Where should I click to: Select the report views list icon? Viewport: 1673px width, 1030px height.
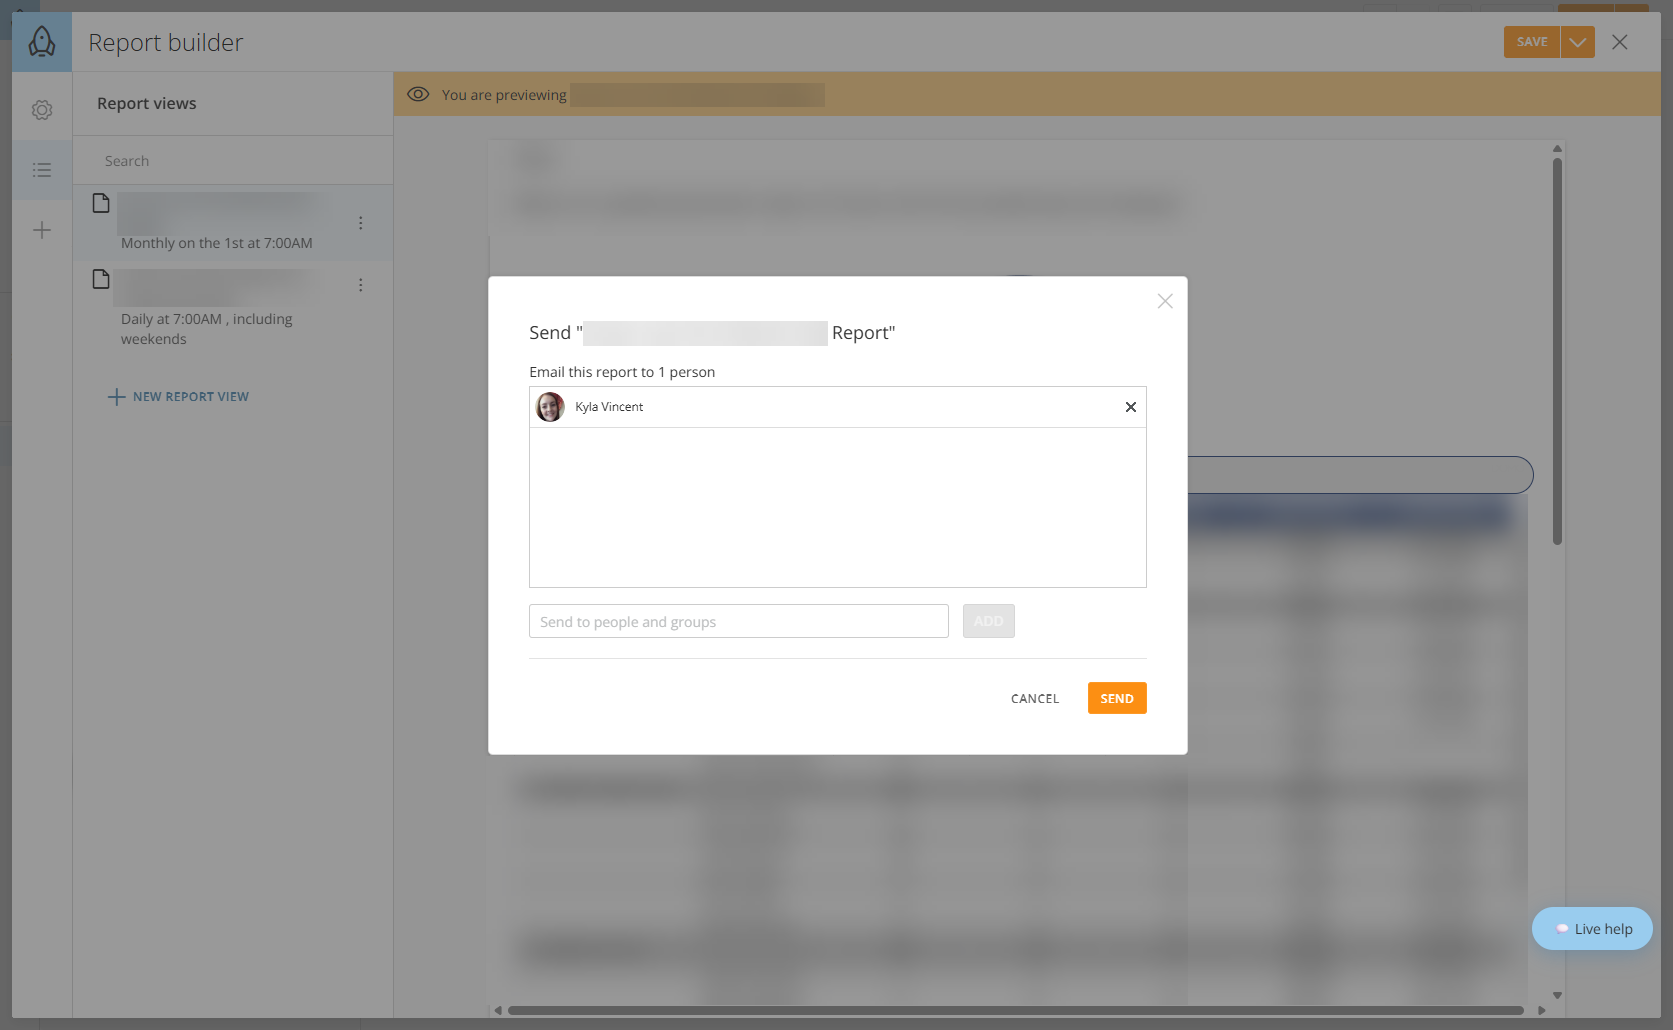[x=42, y=170]
